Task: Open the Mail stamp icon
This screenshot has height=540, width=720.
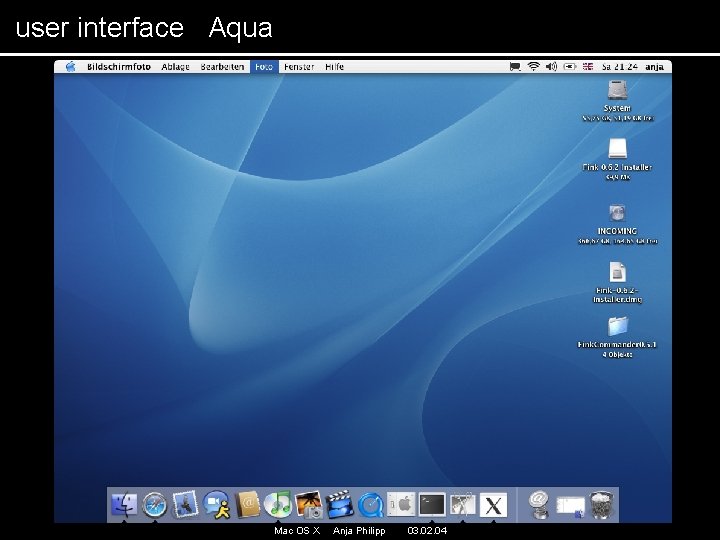Action: 184,503
